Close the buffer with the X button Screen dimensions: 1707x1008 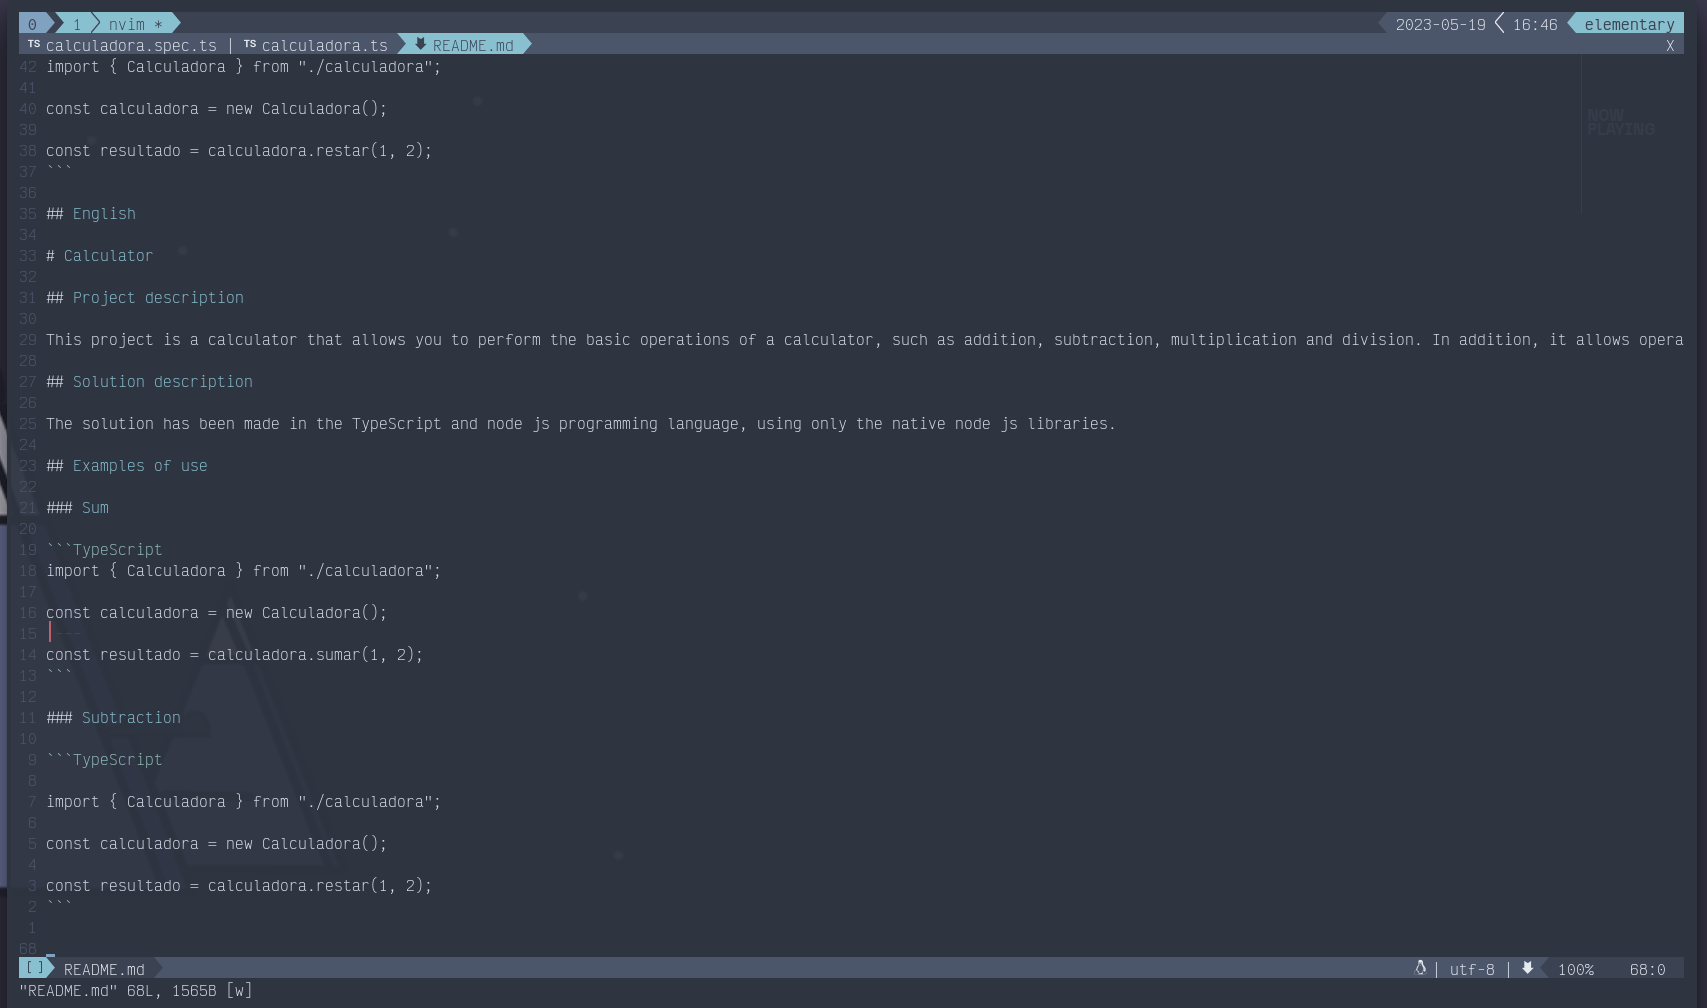(x=1670, y=46)
